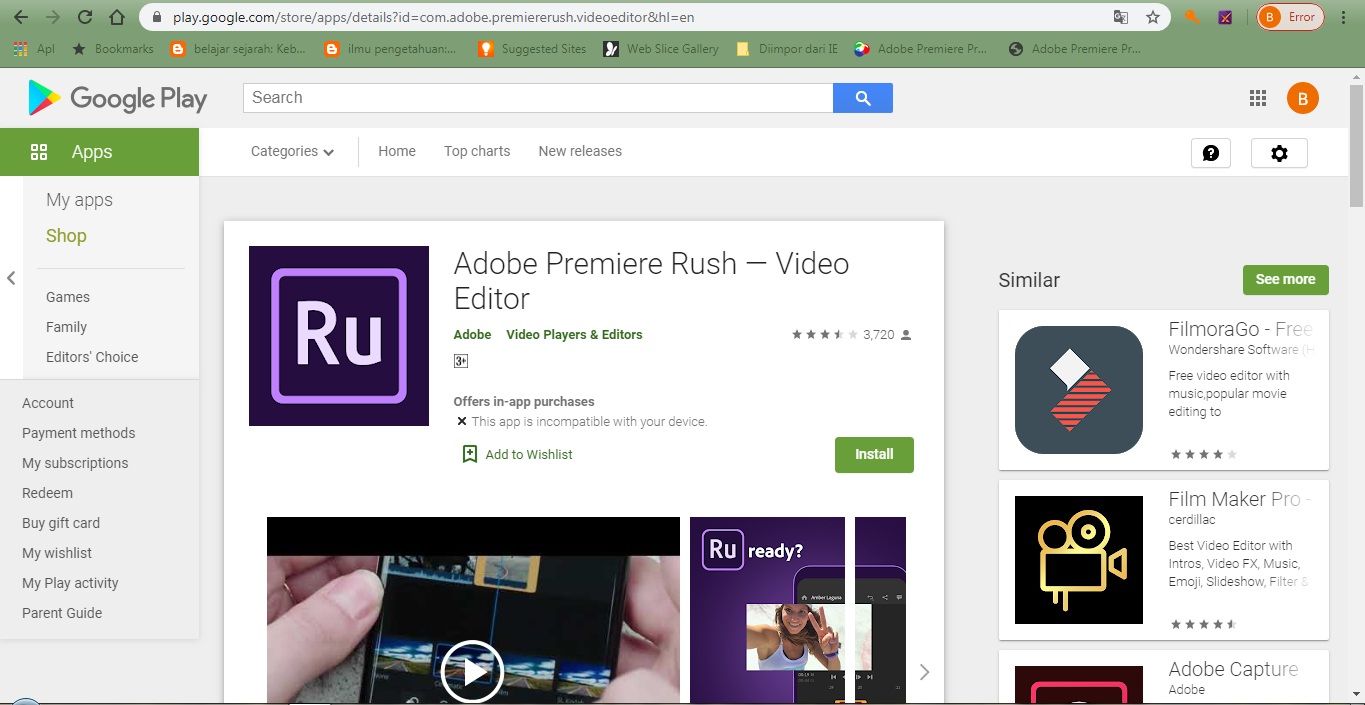Open the ilmu pengetahuan bookmark
Viewport: 1365px width, 705px height.
[391, 48]
